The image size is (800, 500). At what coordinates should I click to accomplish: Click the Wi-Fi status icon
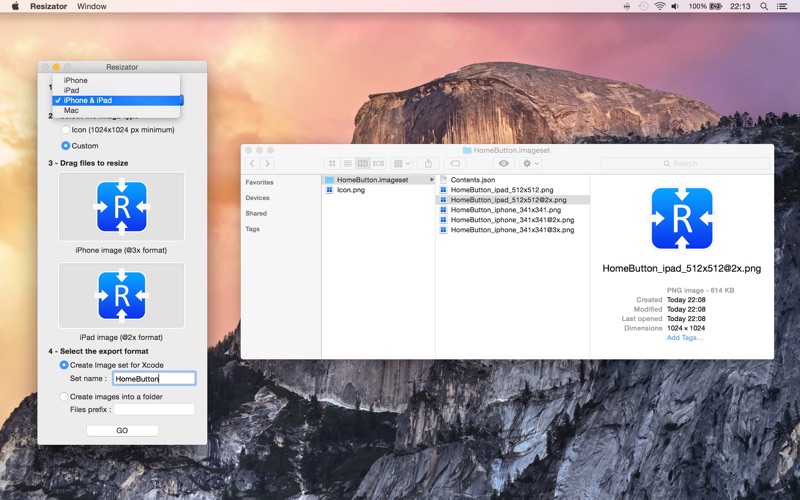pos(660,6)
